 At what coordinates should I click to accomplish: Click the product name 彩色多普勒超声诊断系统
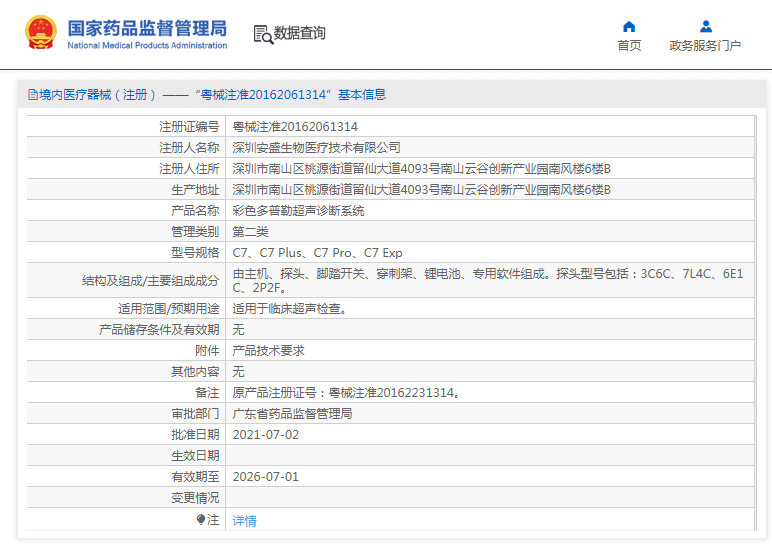point(298,211)
